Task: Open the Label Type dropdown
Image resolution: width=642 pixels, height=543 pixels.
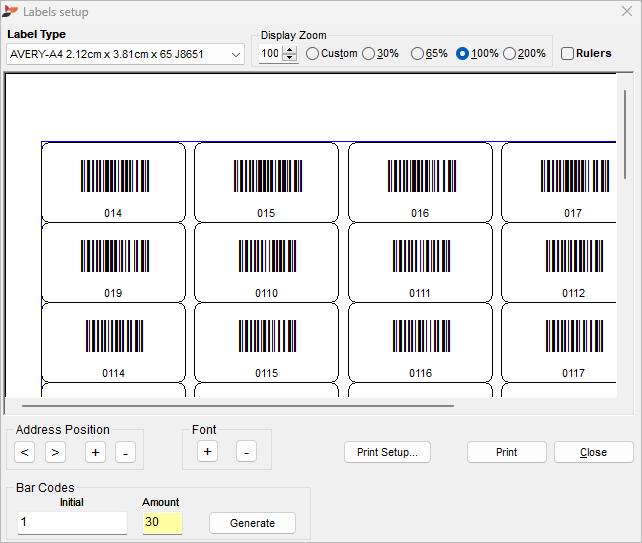Action: tap(125, 54)
